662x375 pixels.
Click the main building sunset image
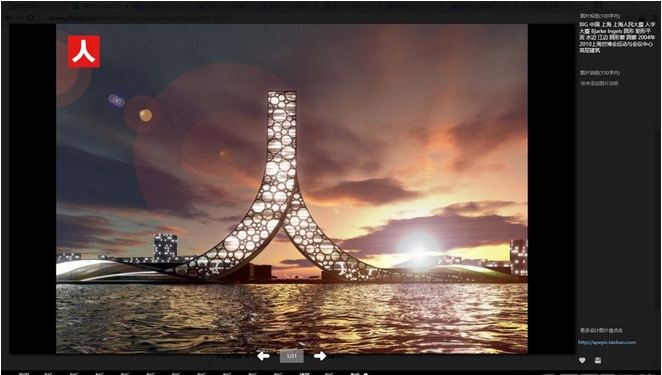(x=292, y=188)
